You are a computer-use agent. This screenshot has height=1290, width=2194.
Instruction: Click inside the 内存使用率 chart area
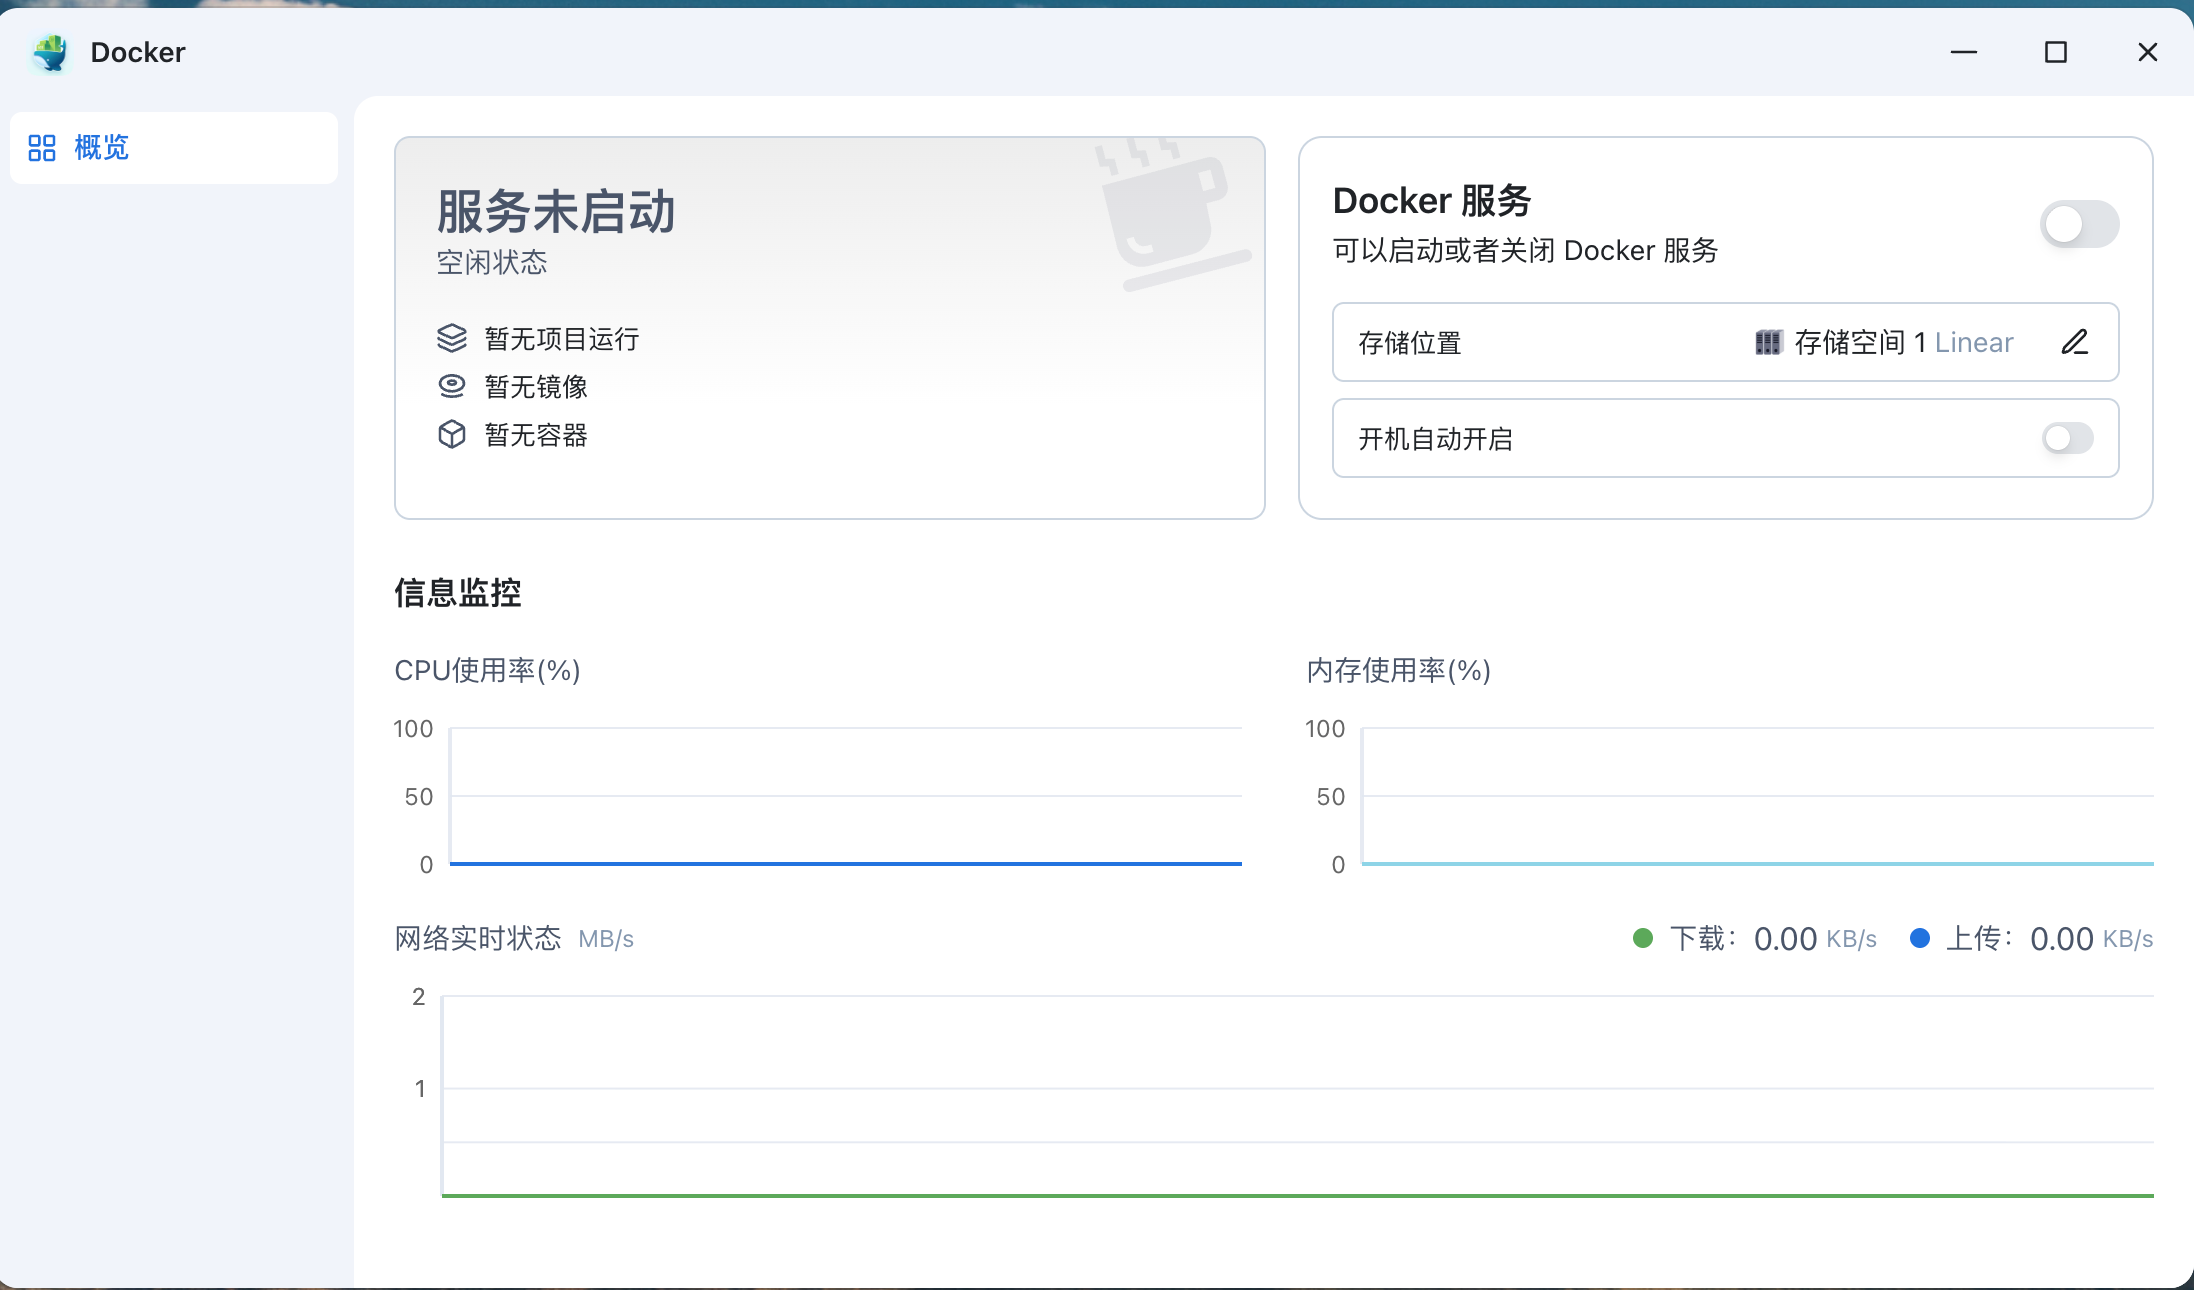tap(1756, 796)
